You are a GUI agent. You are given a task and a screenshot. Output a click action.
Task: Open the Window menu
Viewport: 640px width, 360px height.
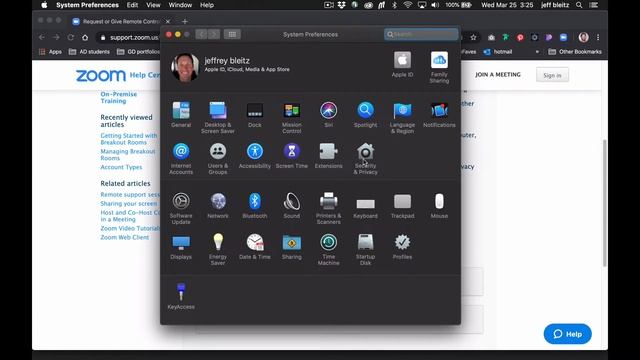180,5
